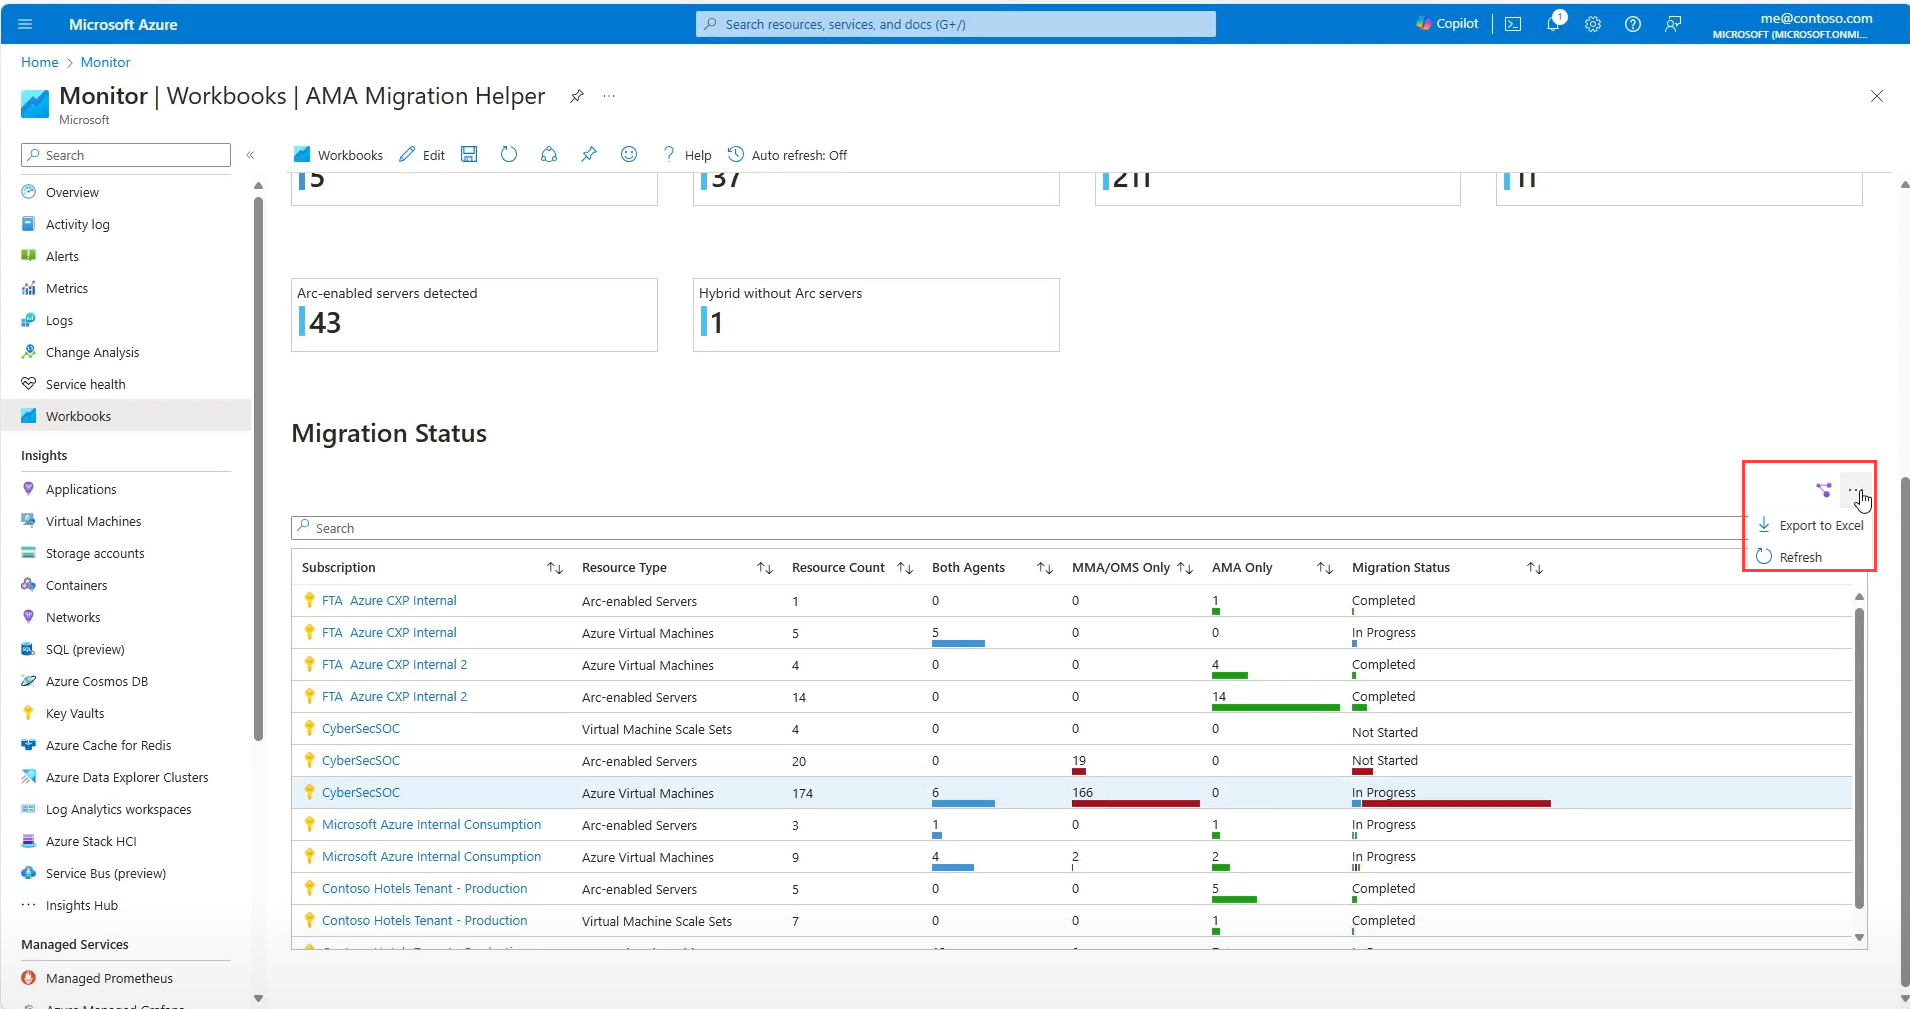Open Virtual Machines under Insights
This screenshot has height=1009, width=1910.
point(93,521)
